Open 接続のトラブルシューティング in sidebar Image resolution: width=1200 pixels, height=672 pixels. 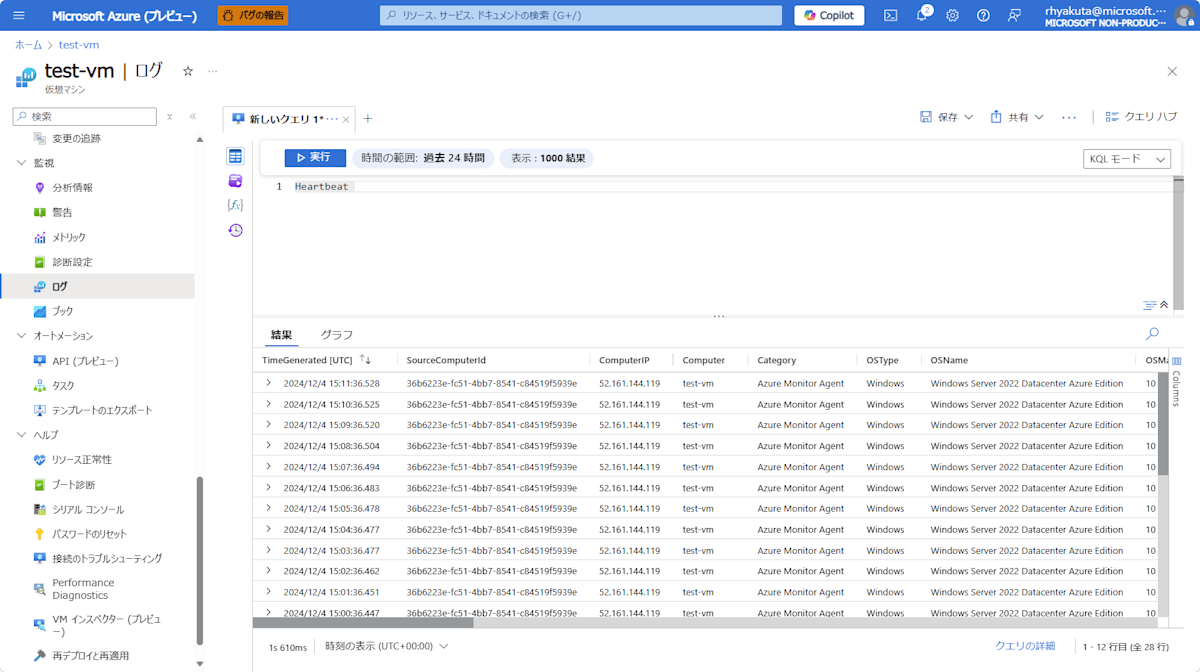click(x=107, y=559)
